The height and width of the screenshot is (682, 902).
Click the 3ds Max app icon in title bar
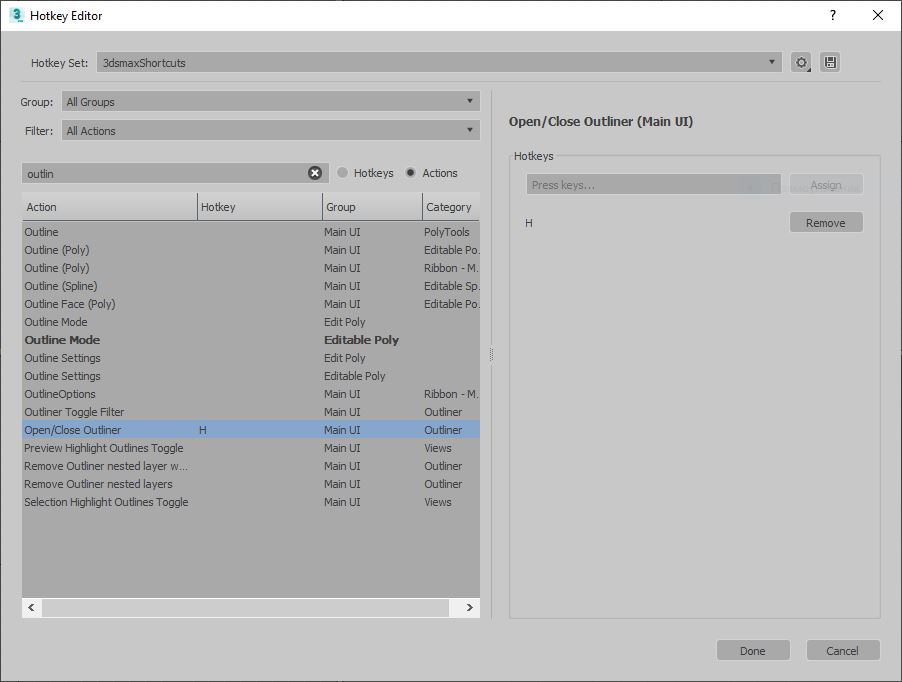(17, 16)
